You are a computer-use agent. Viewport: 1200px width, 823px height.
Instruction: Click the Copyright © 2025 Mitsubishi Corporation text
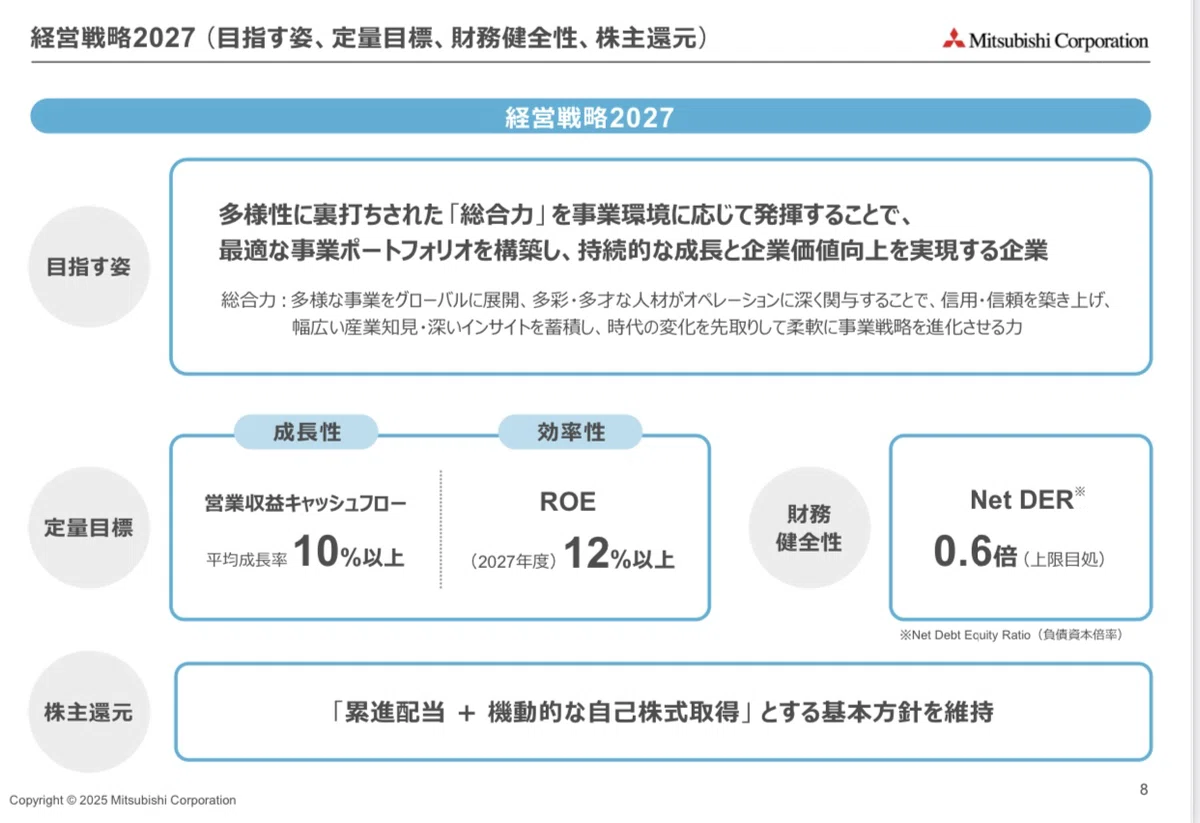click(123, 800)
